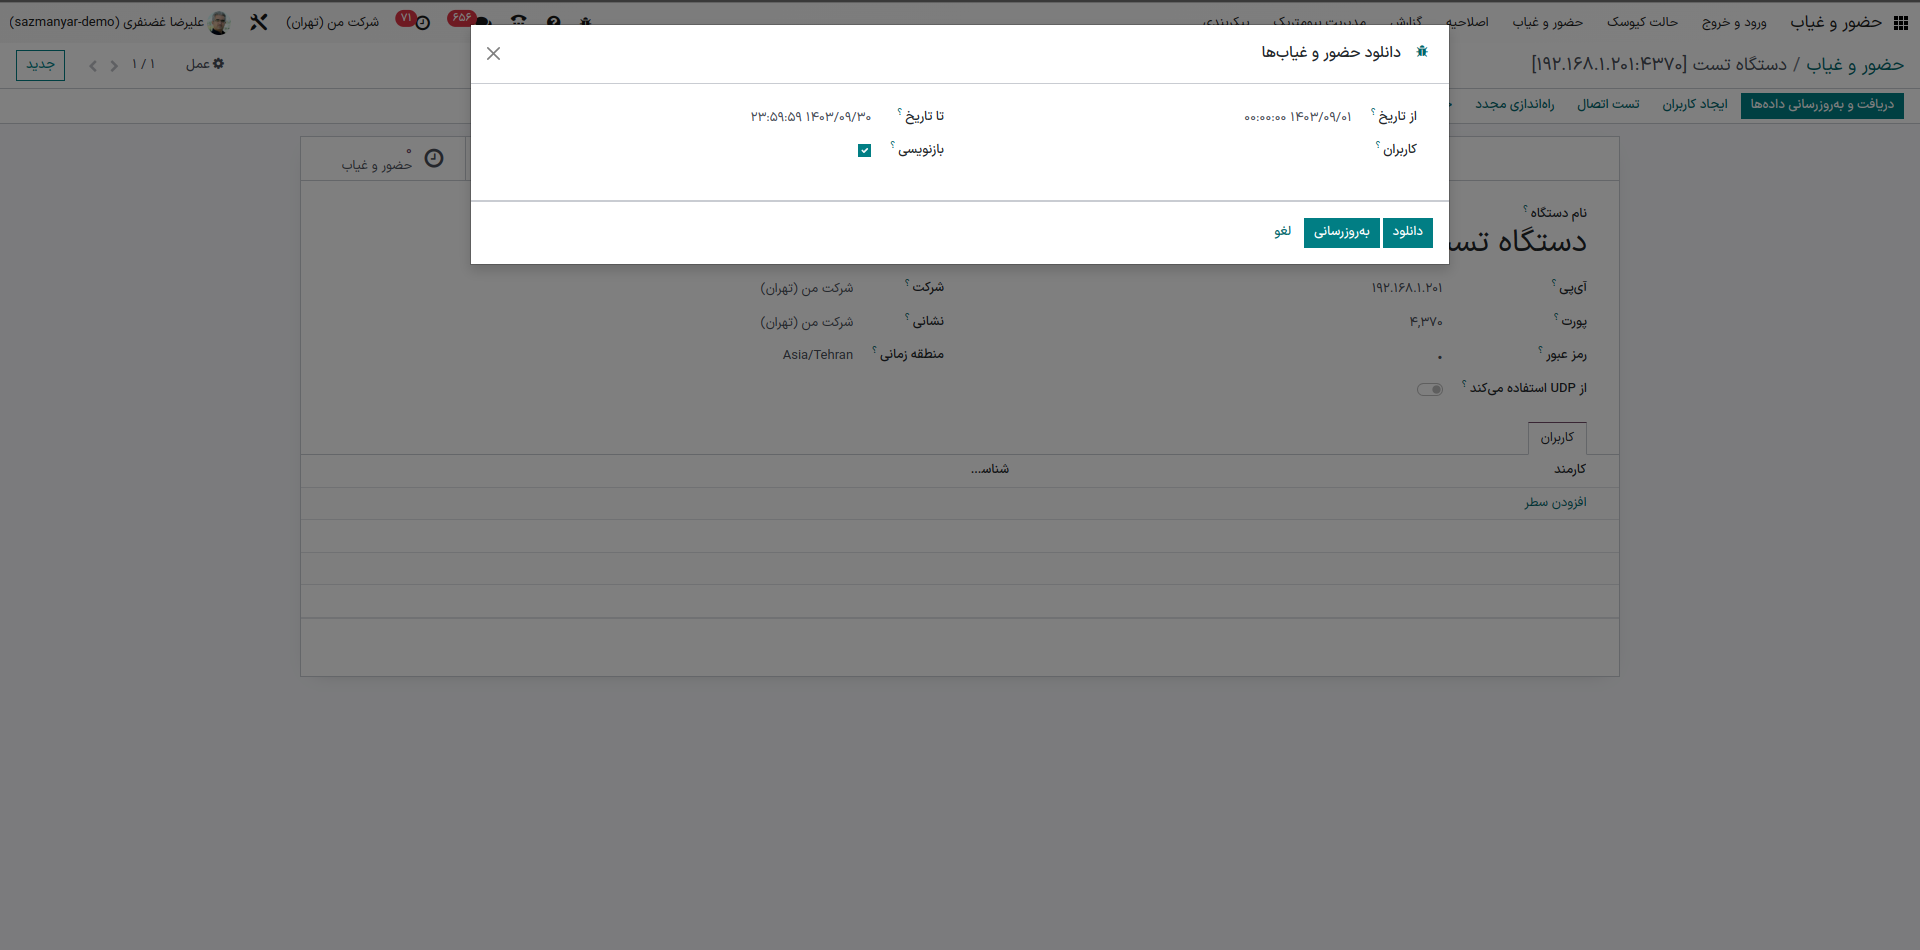Click the از تاریخ date field

(1297, 117)
